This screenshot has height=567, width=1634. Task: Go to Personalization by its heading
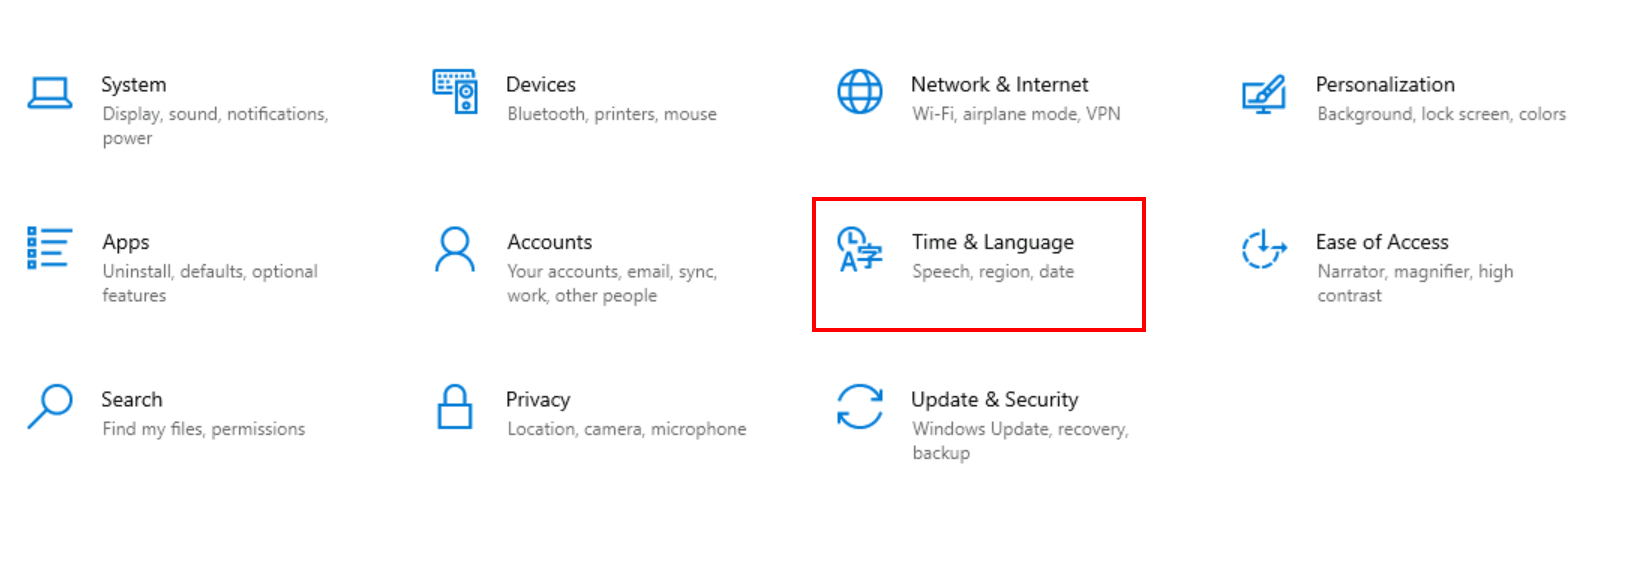pyautogui.click(x=1385, y=85)
